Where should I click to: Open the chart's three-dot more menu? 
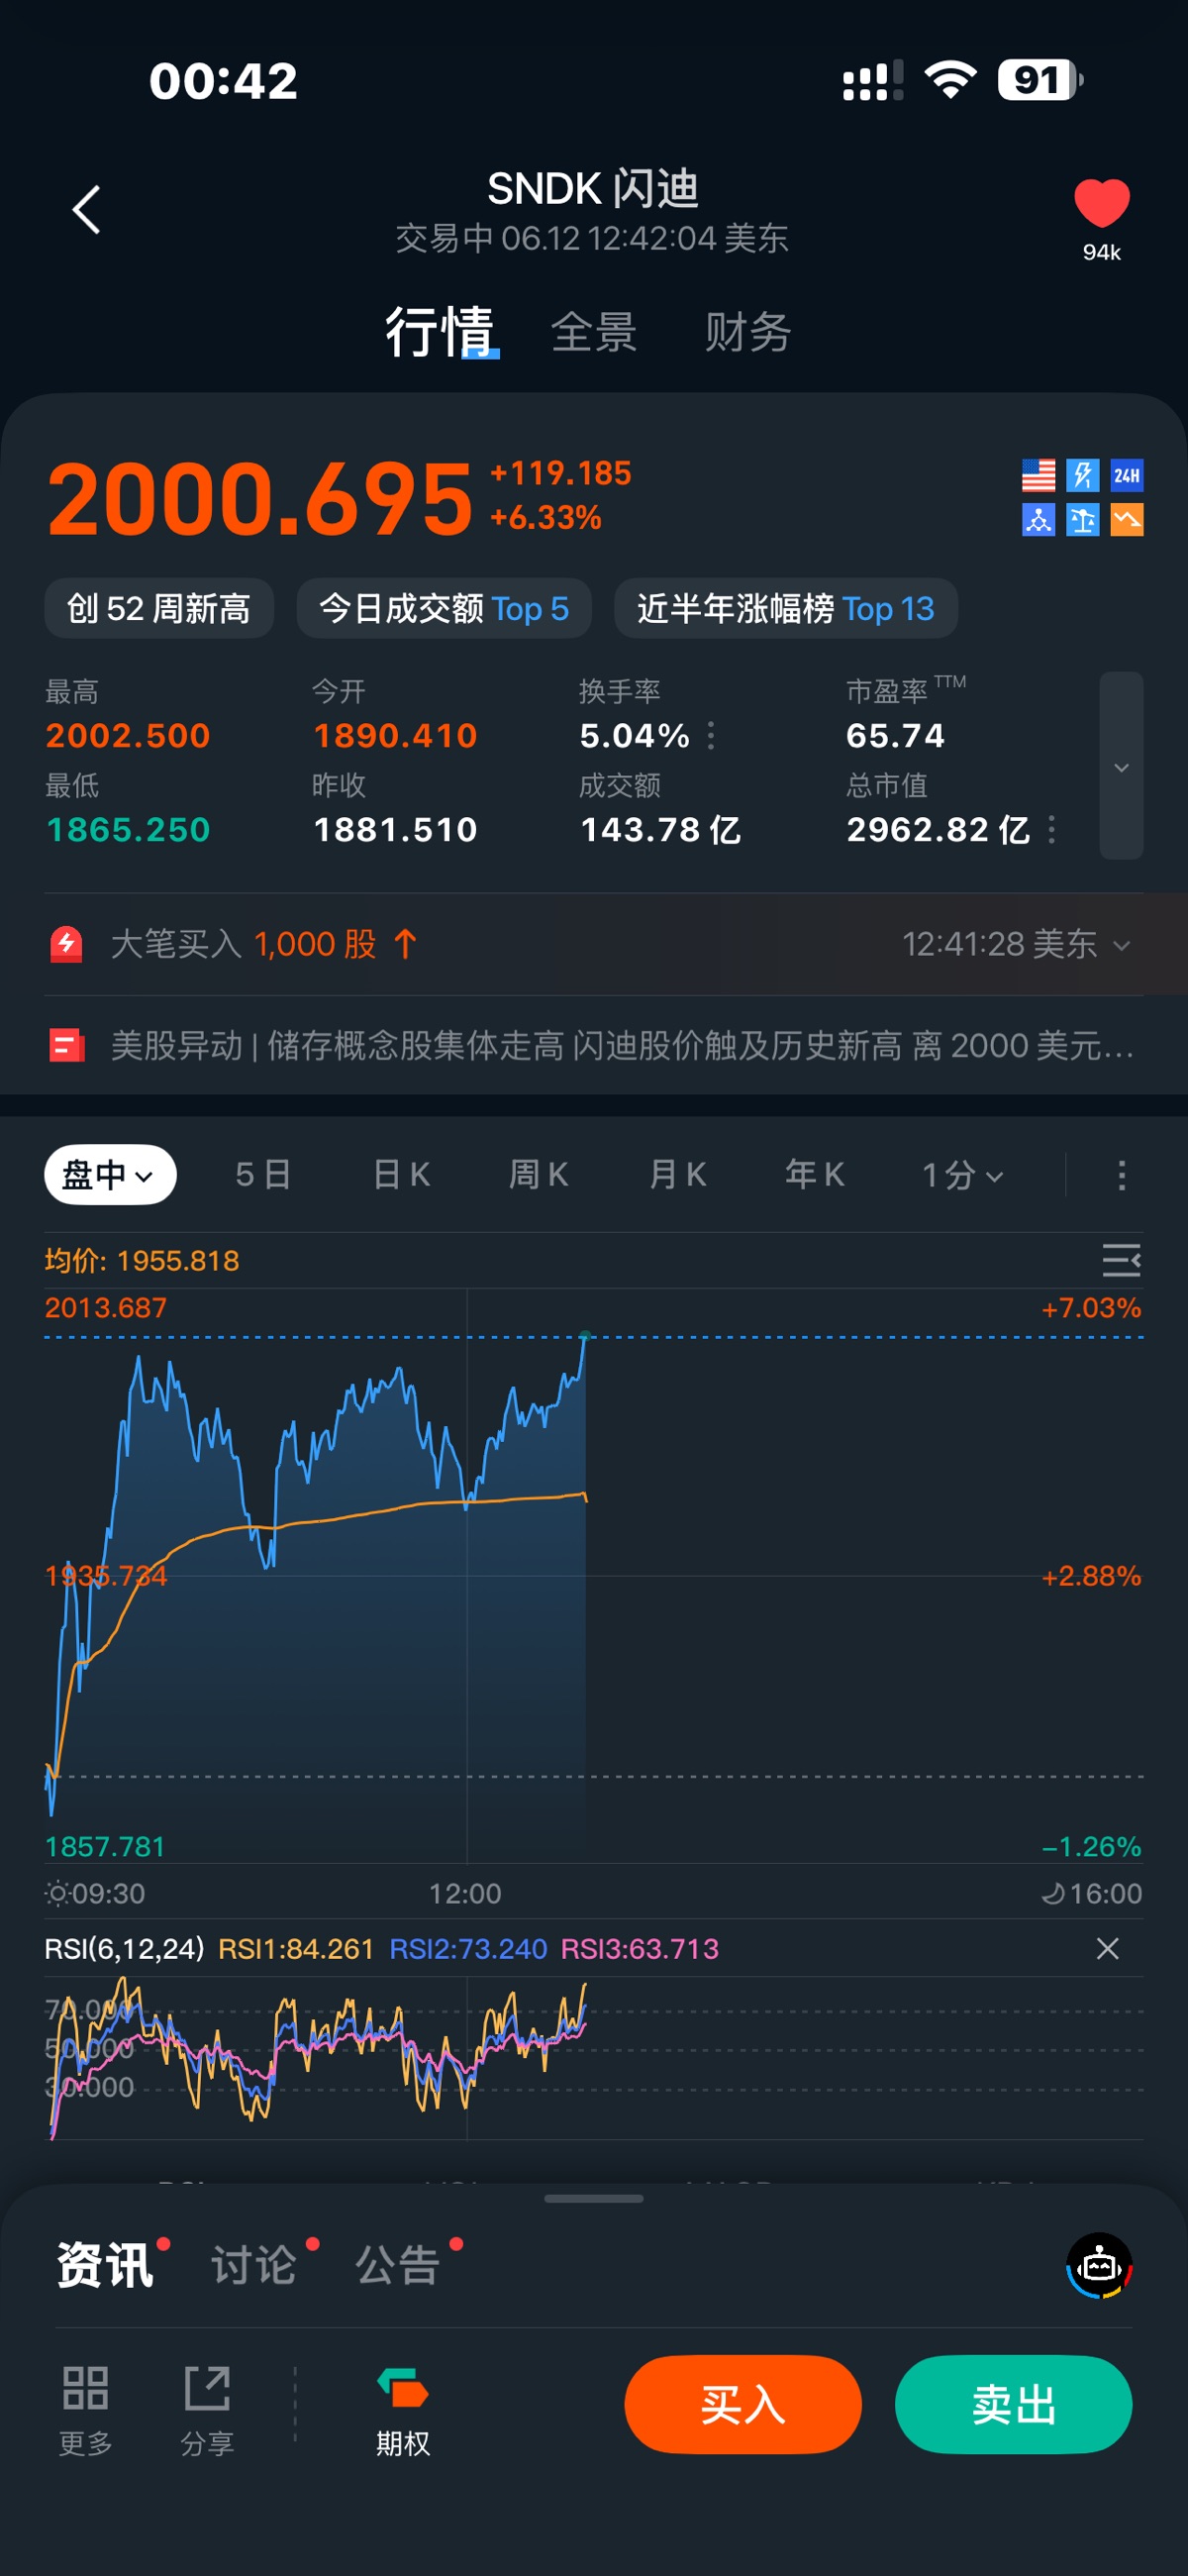tap(1122, 1175)
